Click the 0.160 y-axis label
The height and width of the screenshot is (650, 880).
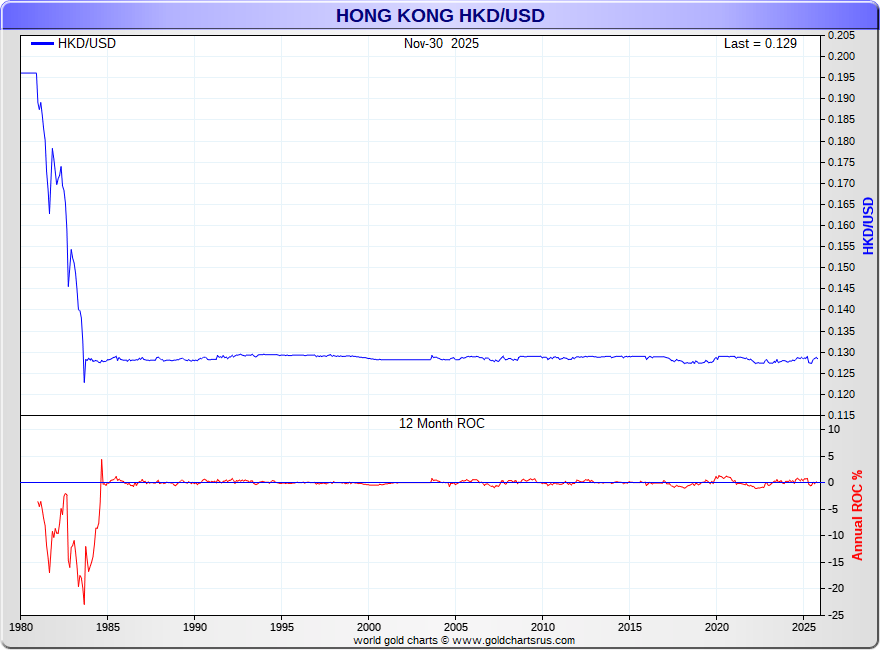pos(841,225)
